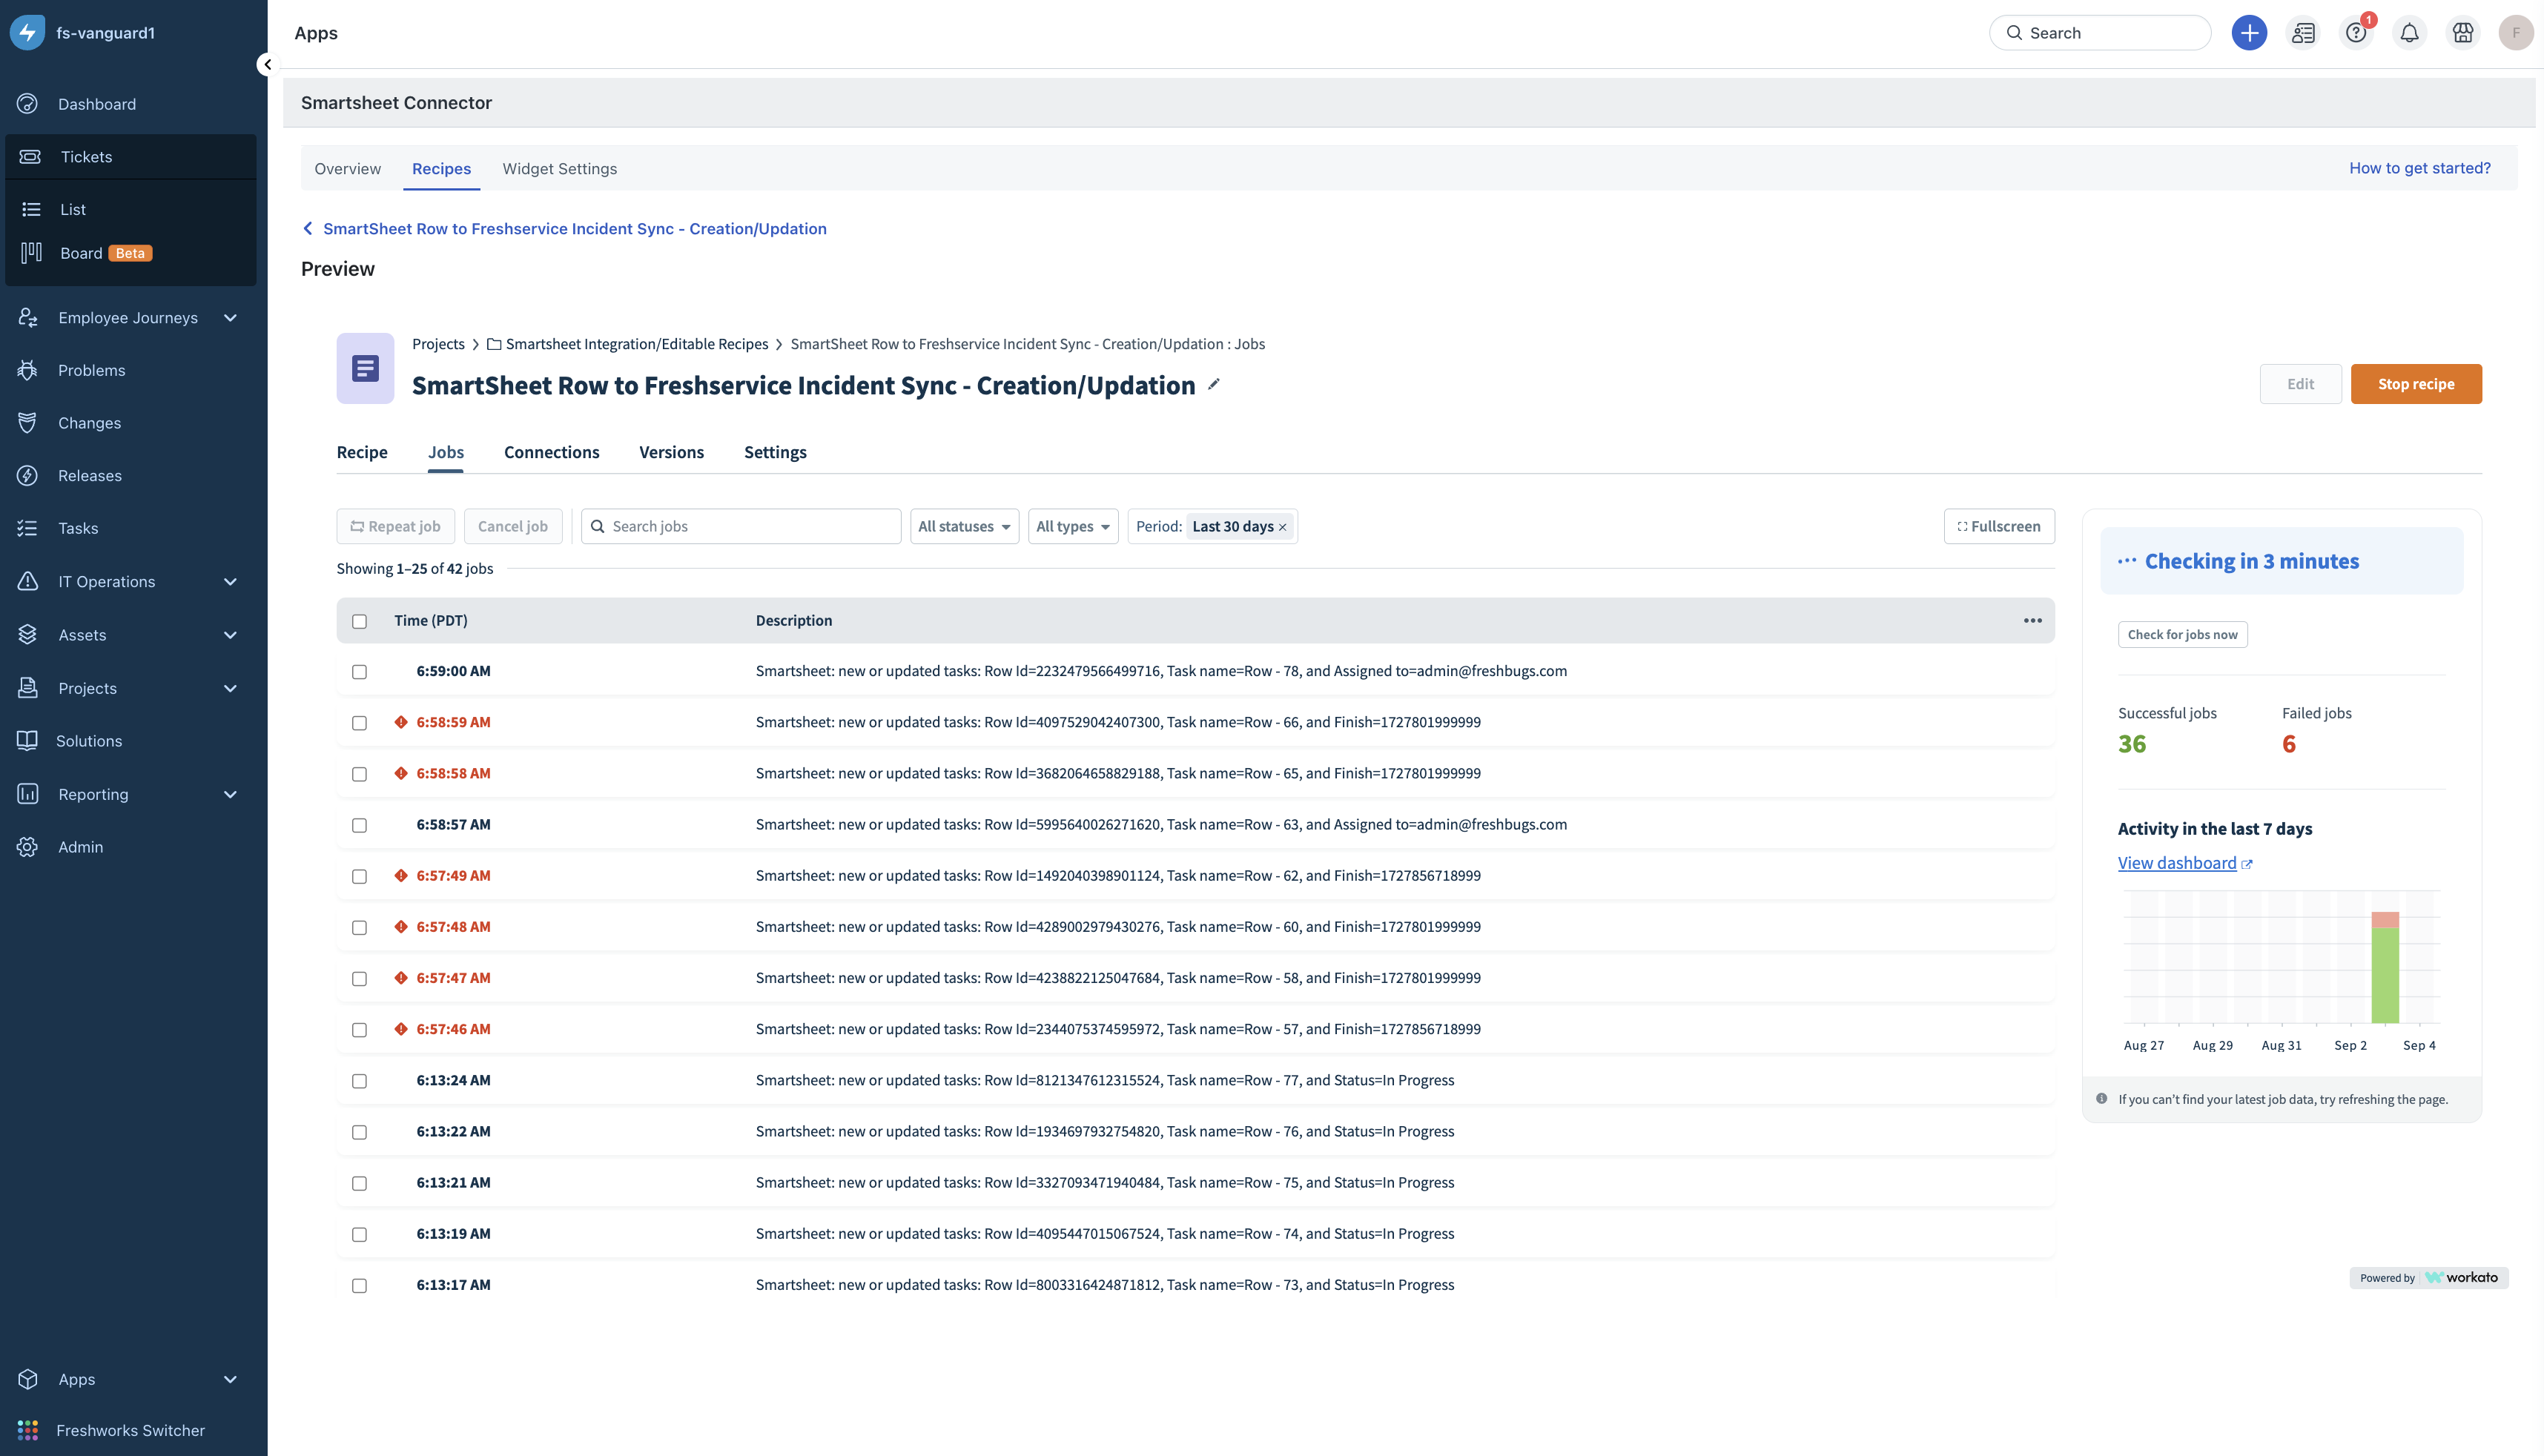Image resolution: width=2544 pixels, height=1456 pixels.
Task: Toggle select-all checkbox in table header
Action: coord(359,621)
